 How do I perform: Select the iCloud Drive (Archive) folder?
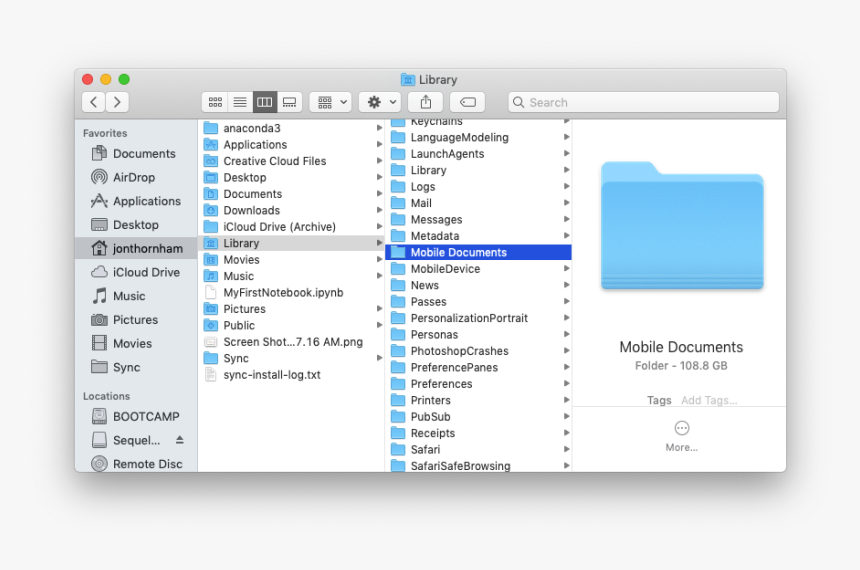pos(291,227)
